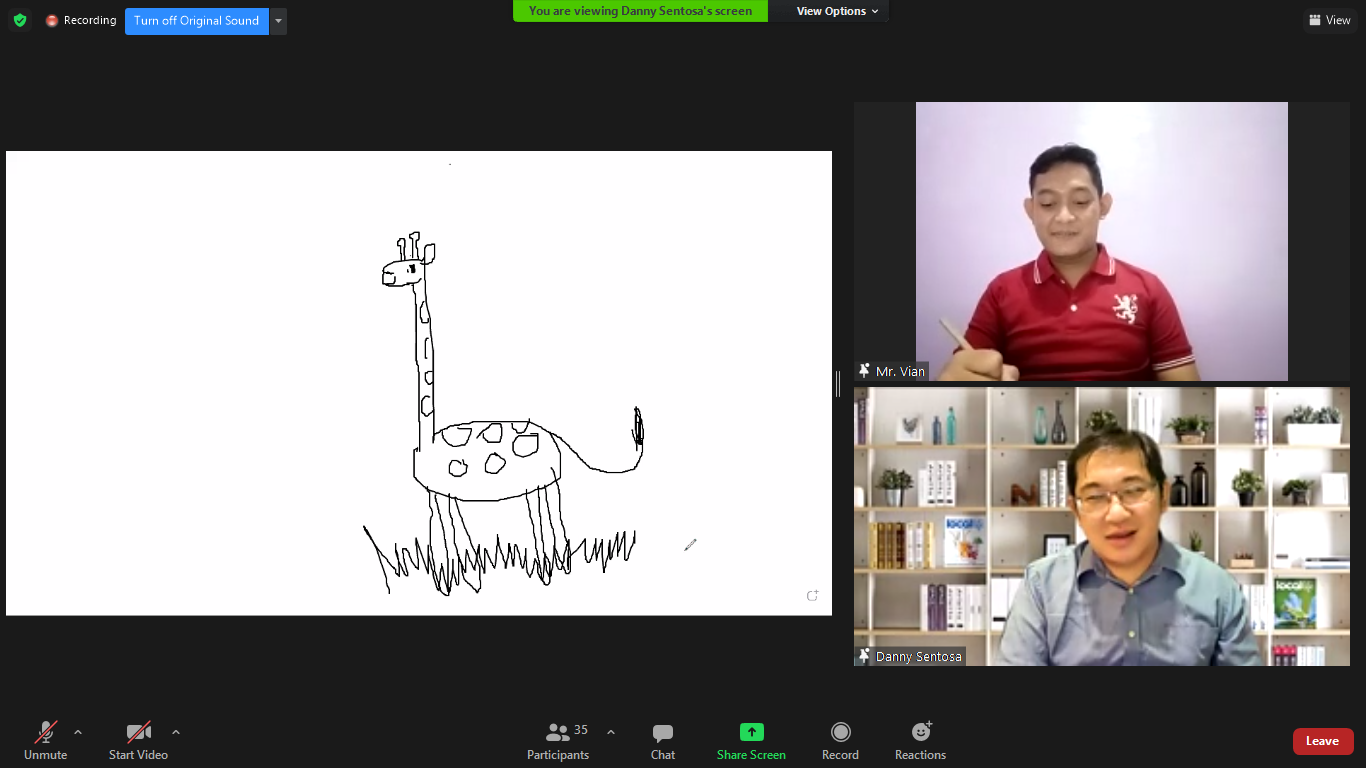1366x768 pixels.
Task: Click the green encryption shield icon
Action: [20, 20]
